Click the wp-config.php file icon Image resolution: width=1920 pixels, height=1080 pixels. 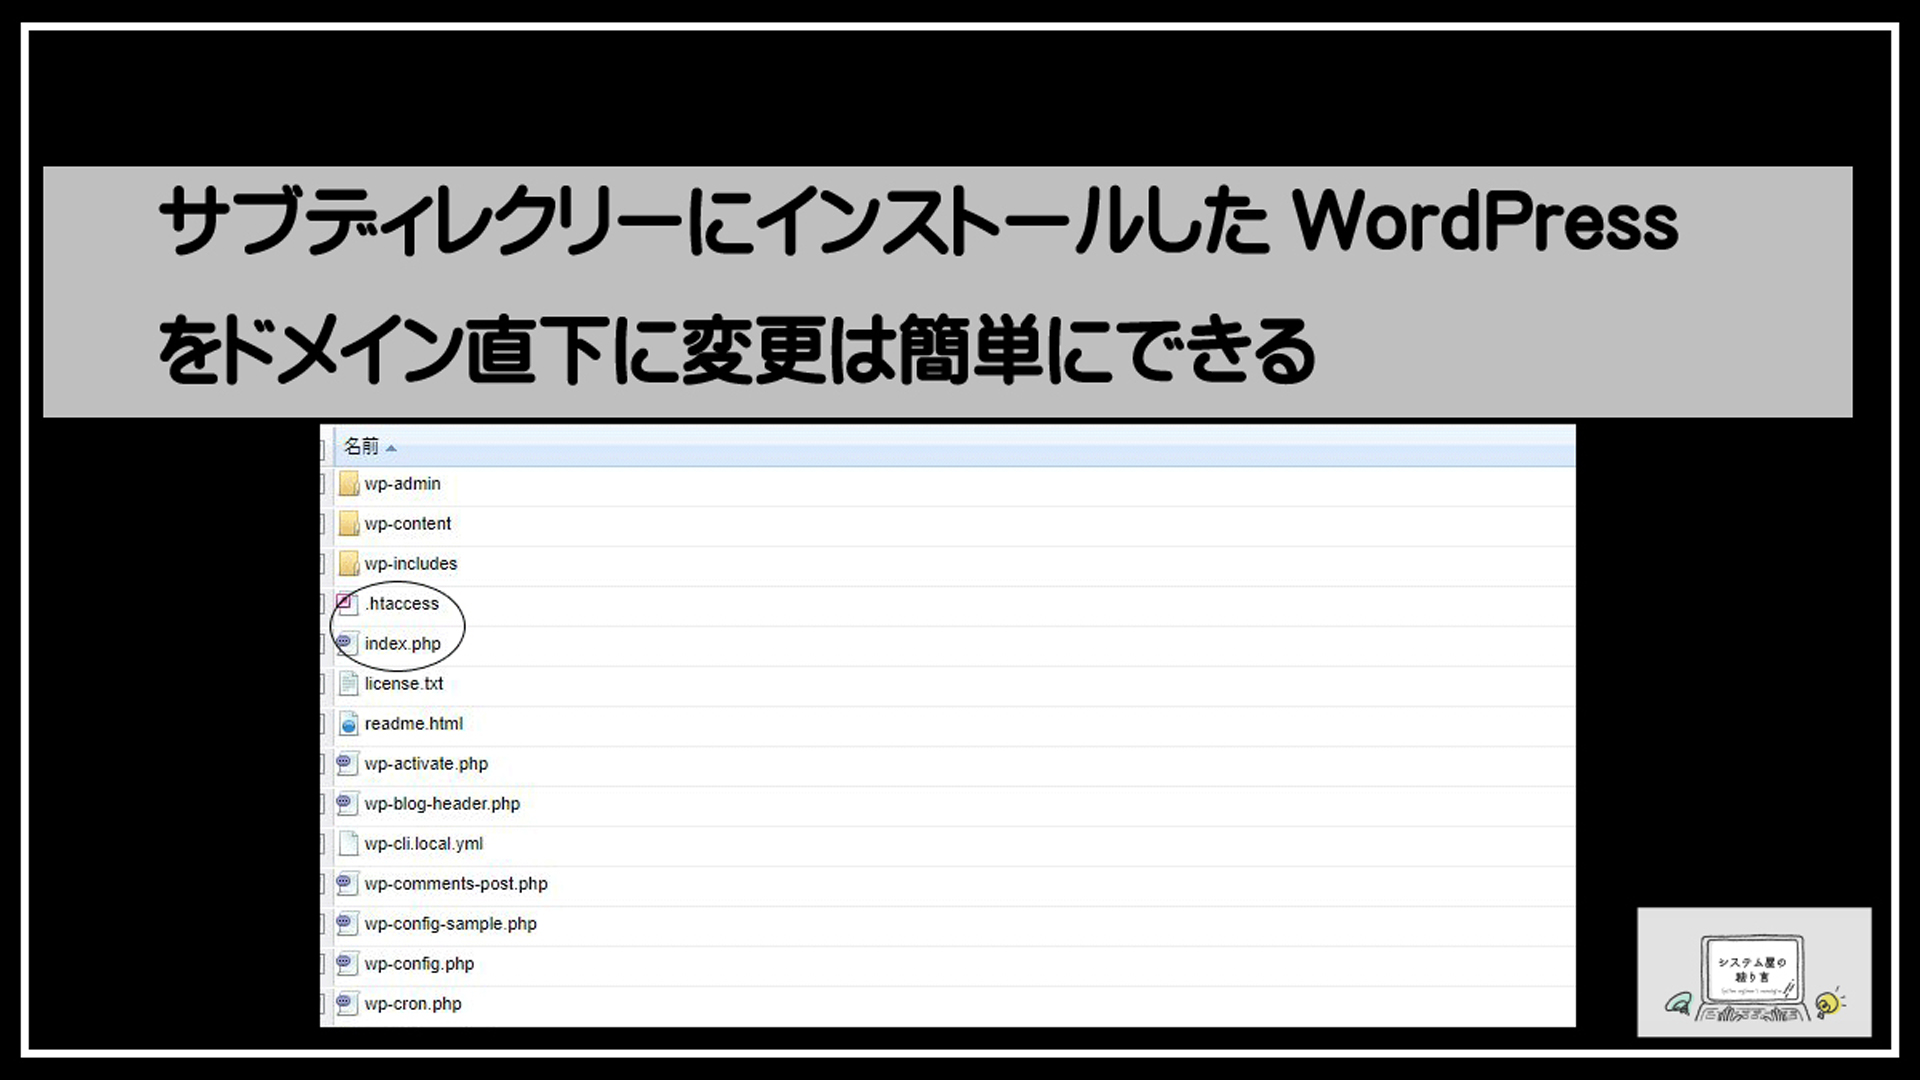(347, 964)
